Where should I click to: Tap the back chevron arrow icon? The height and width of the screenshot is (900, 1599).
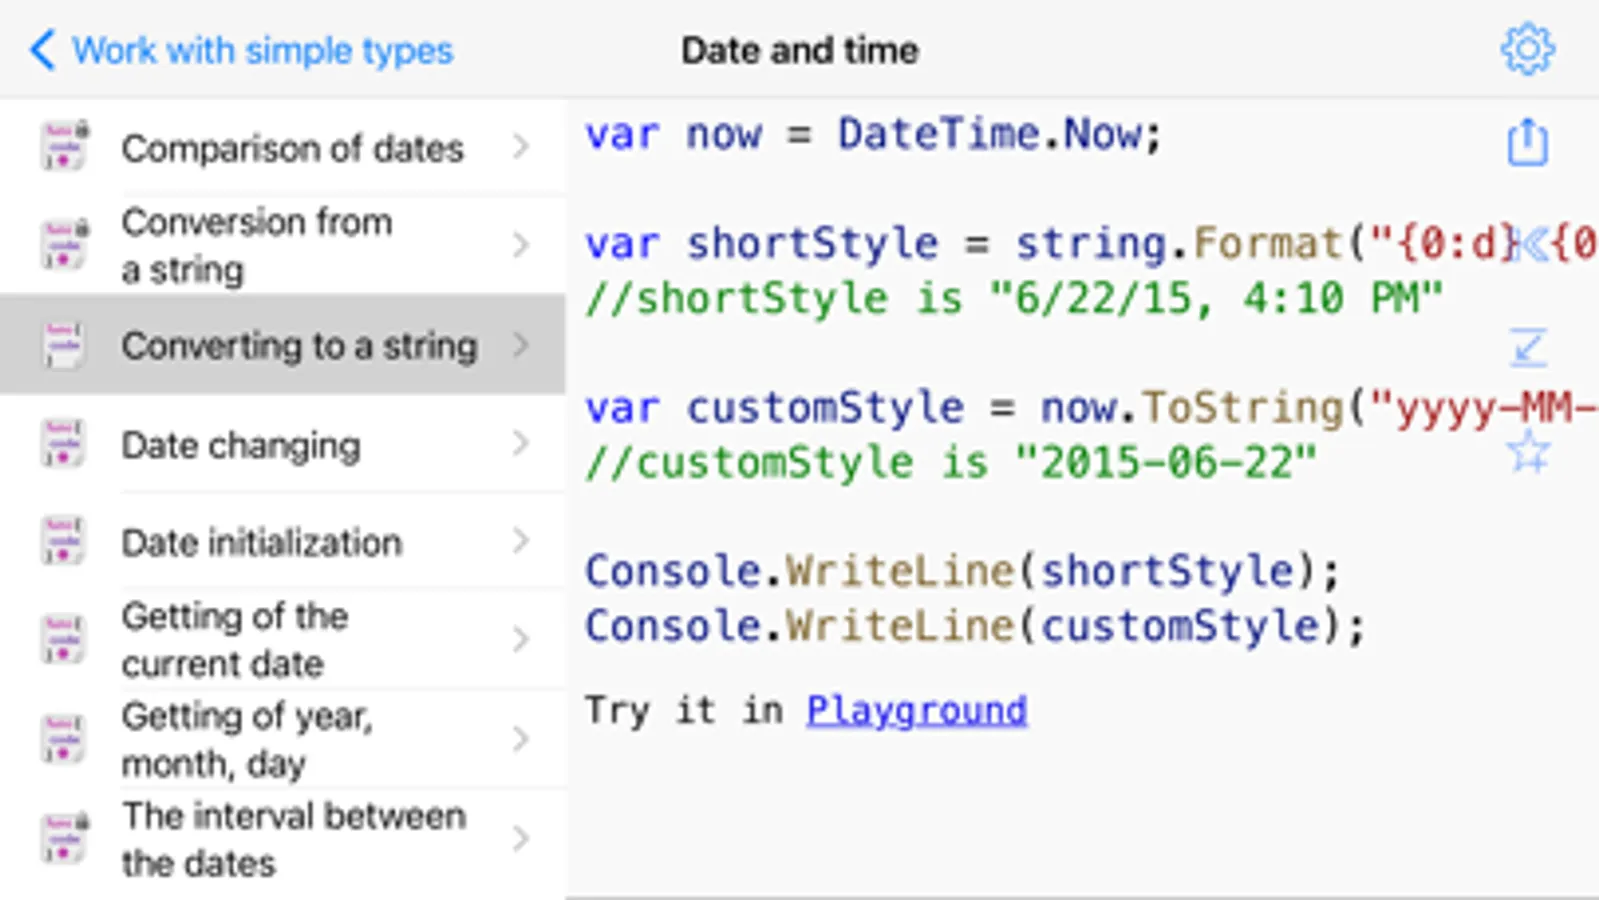click(x=42, y=49)
